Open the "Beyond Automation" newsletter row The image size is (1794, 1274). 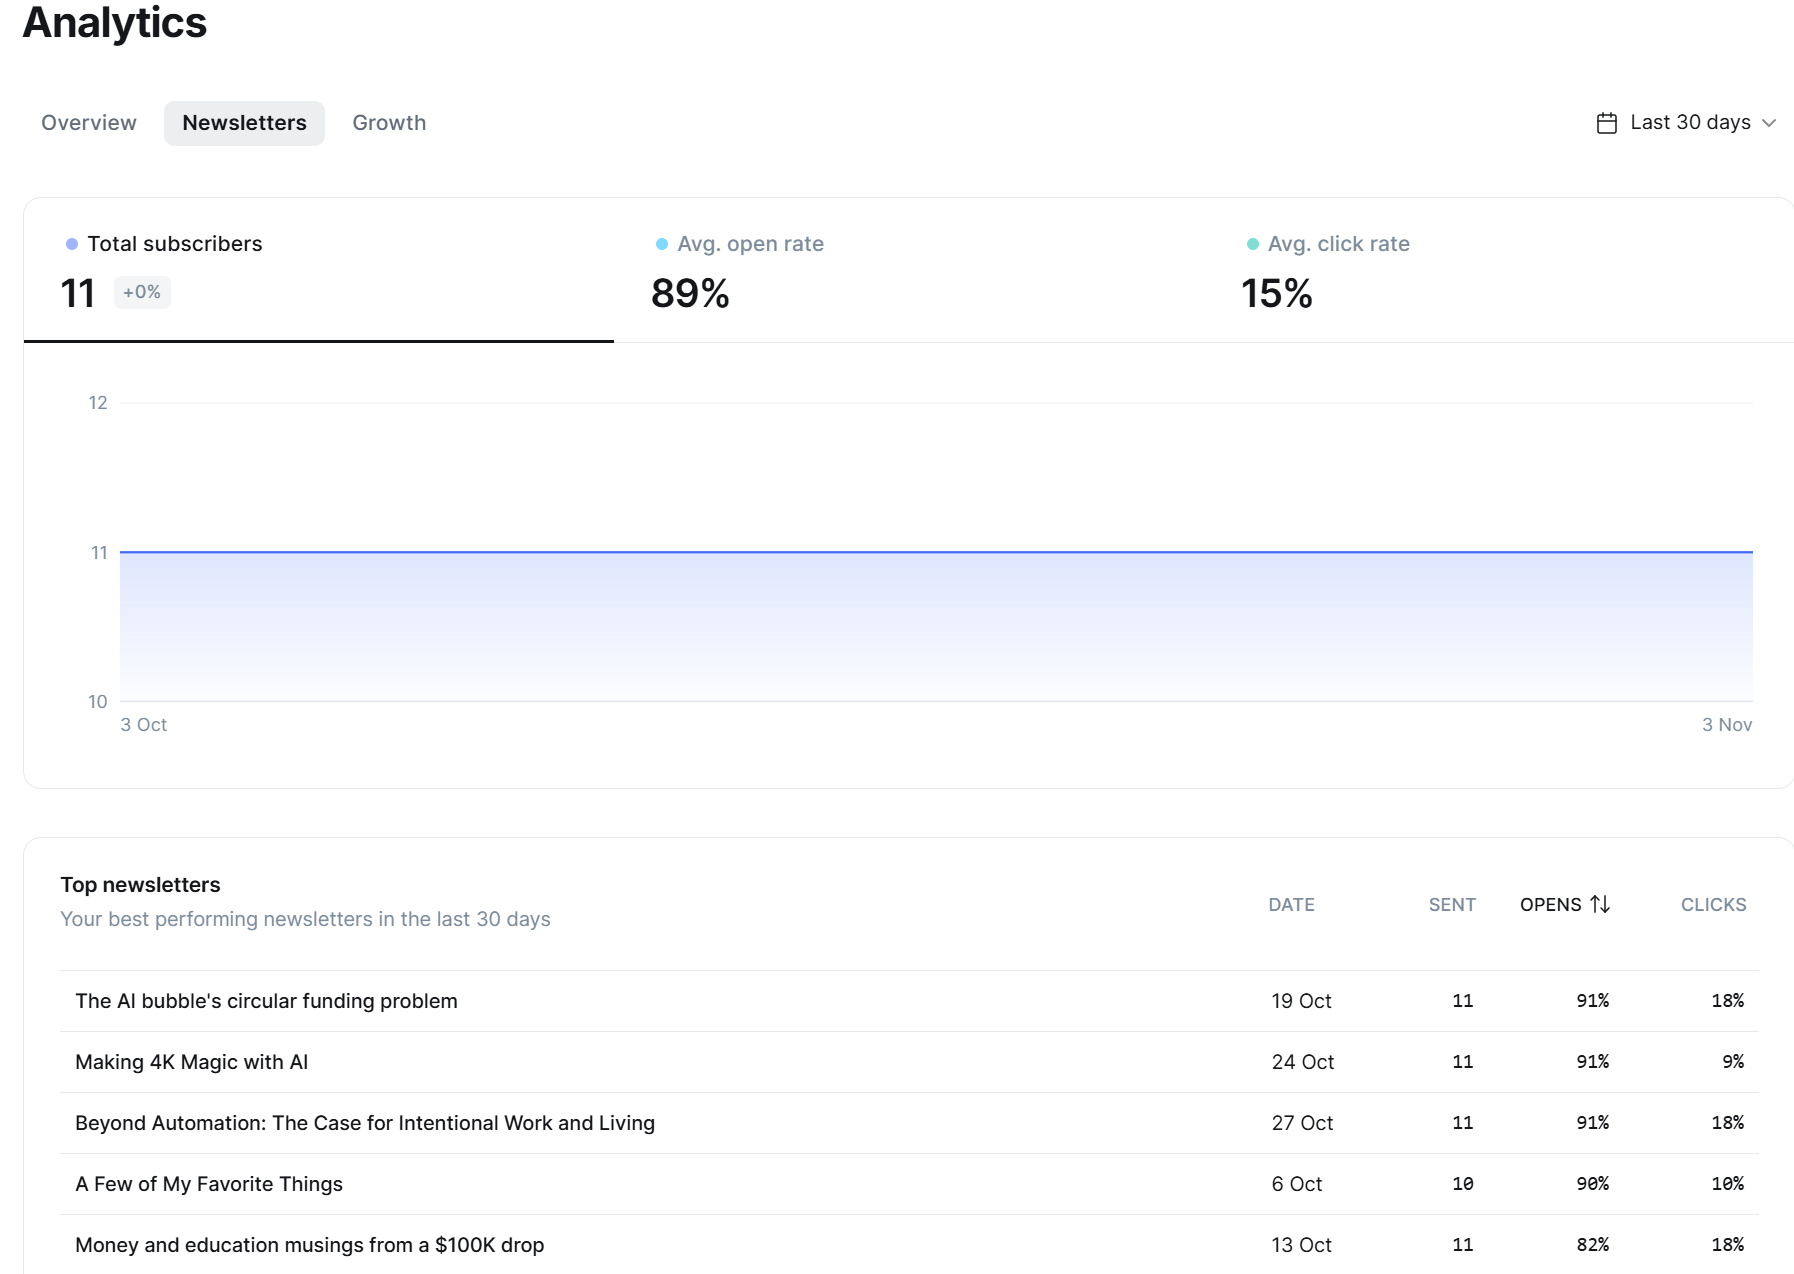365,1123
